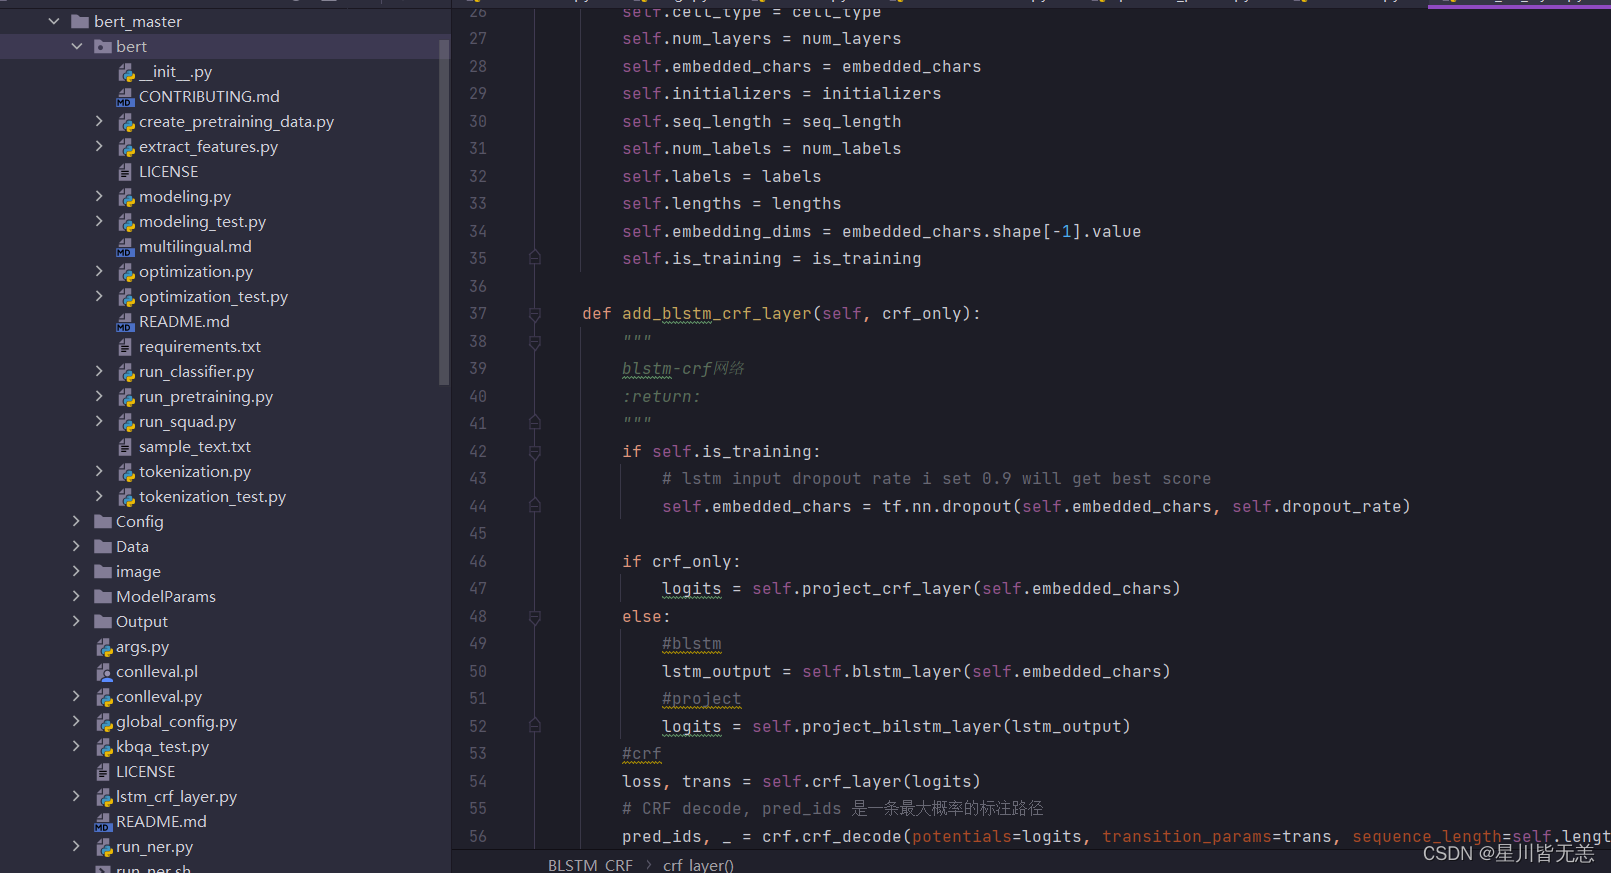
Task: Select the conlleval.pl perl file icon
Action: point(103,672)
